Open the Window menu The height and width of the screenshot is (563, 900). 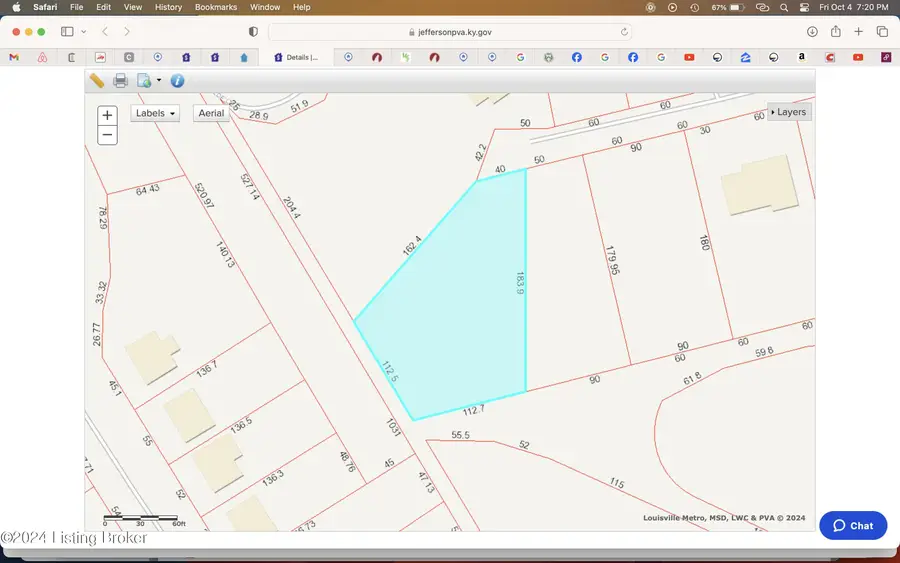point(265,7)
